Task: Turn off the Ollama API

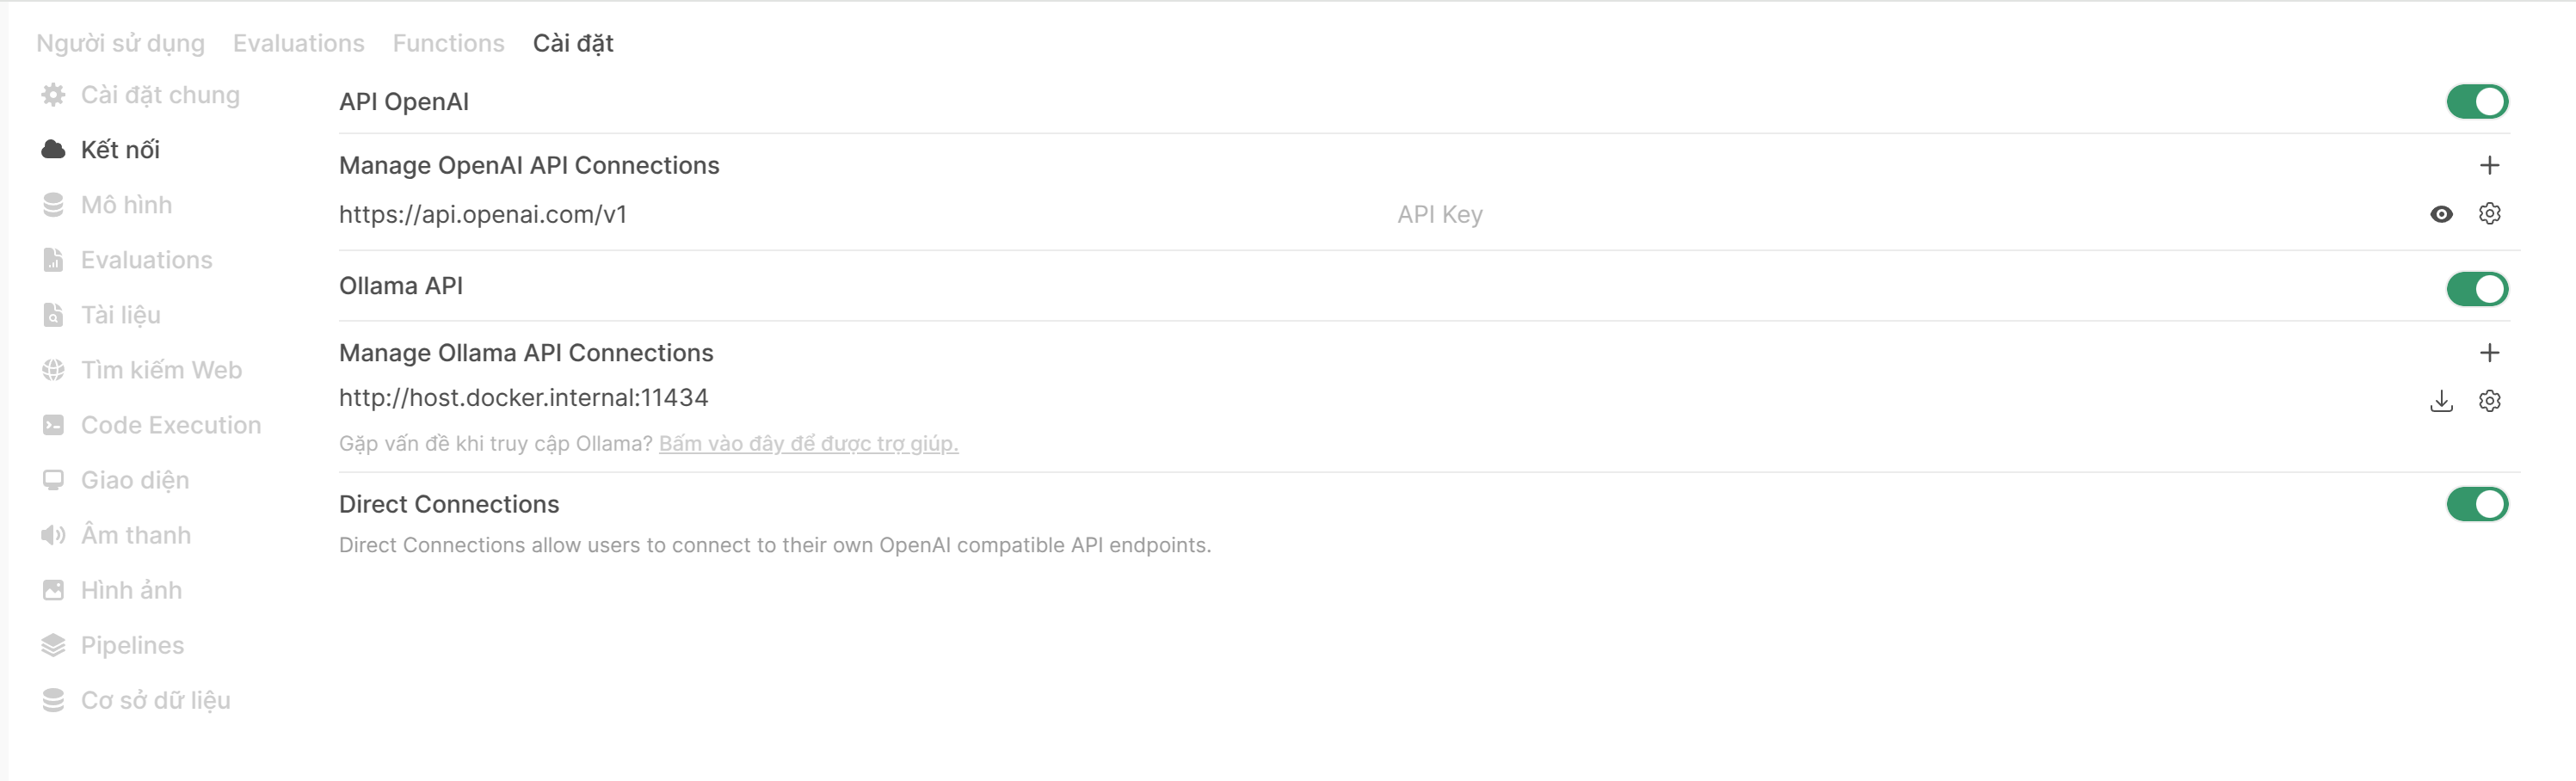Action: point(2477,289)
